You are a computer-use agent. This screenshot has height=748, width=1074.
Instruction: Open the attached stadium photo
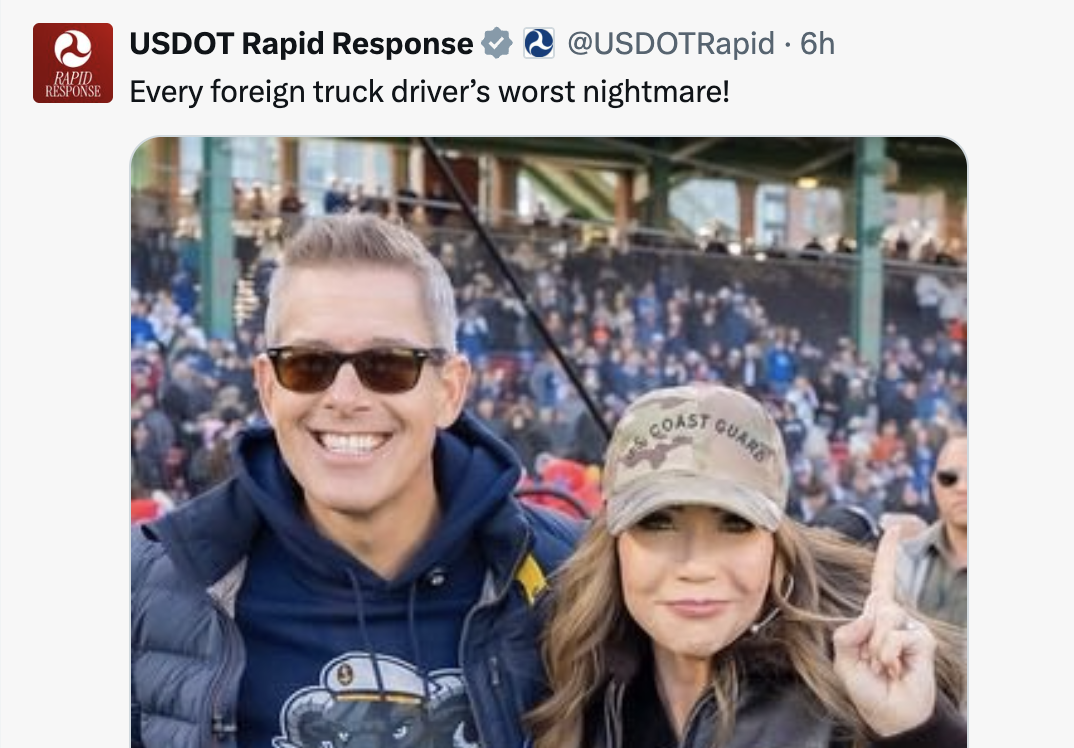(x=549, y=442)
